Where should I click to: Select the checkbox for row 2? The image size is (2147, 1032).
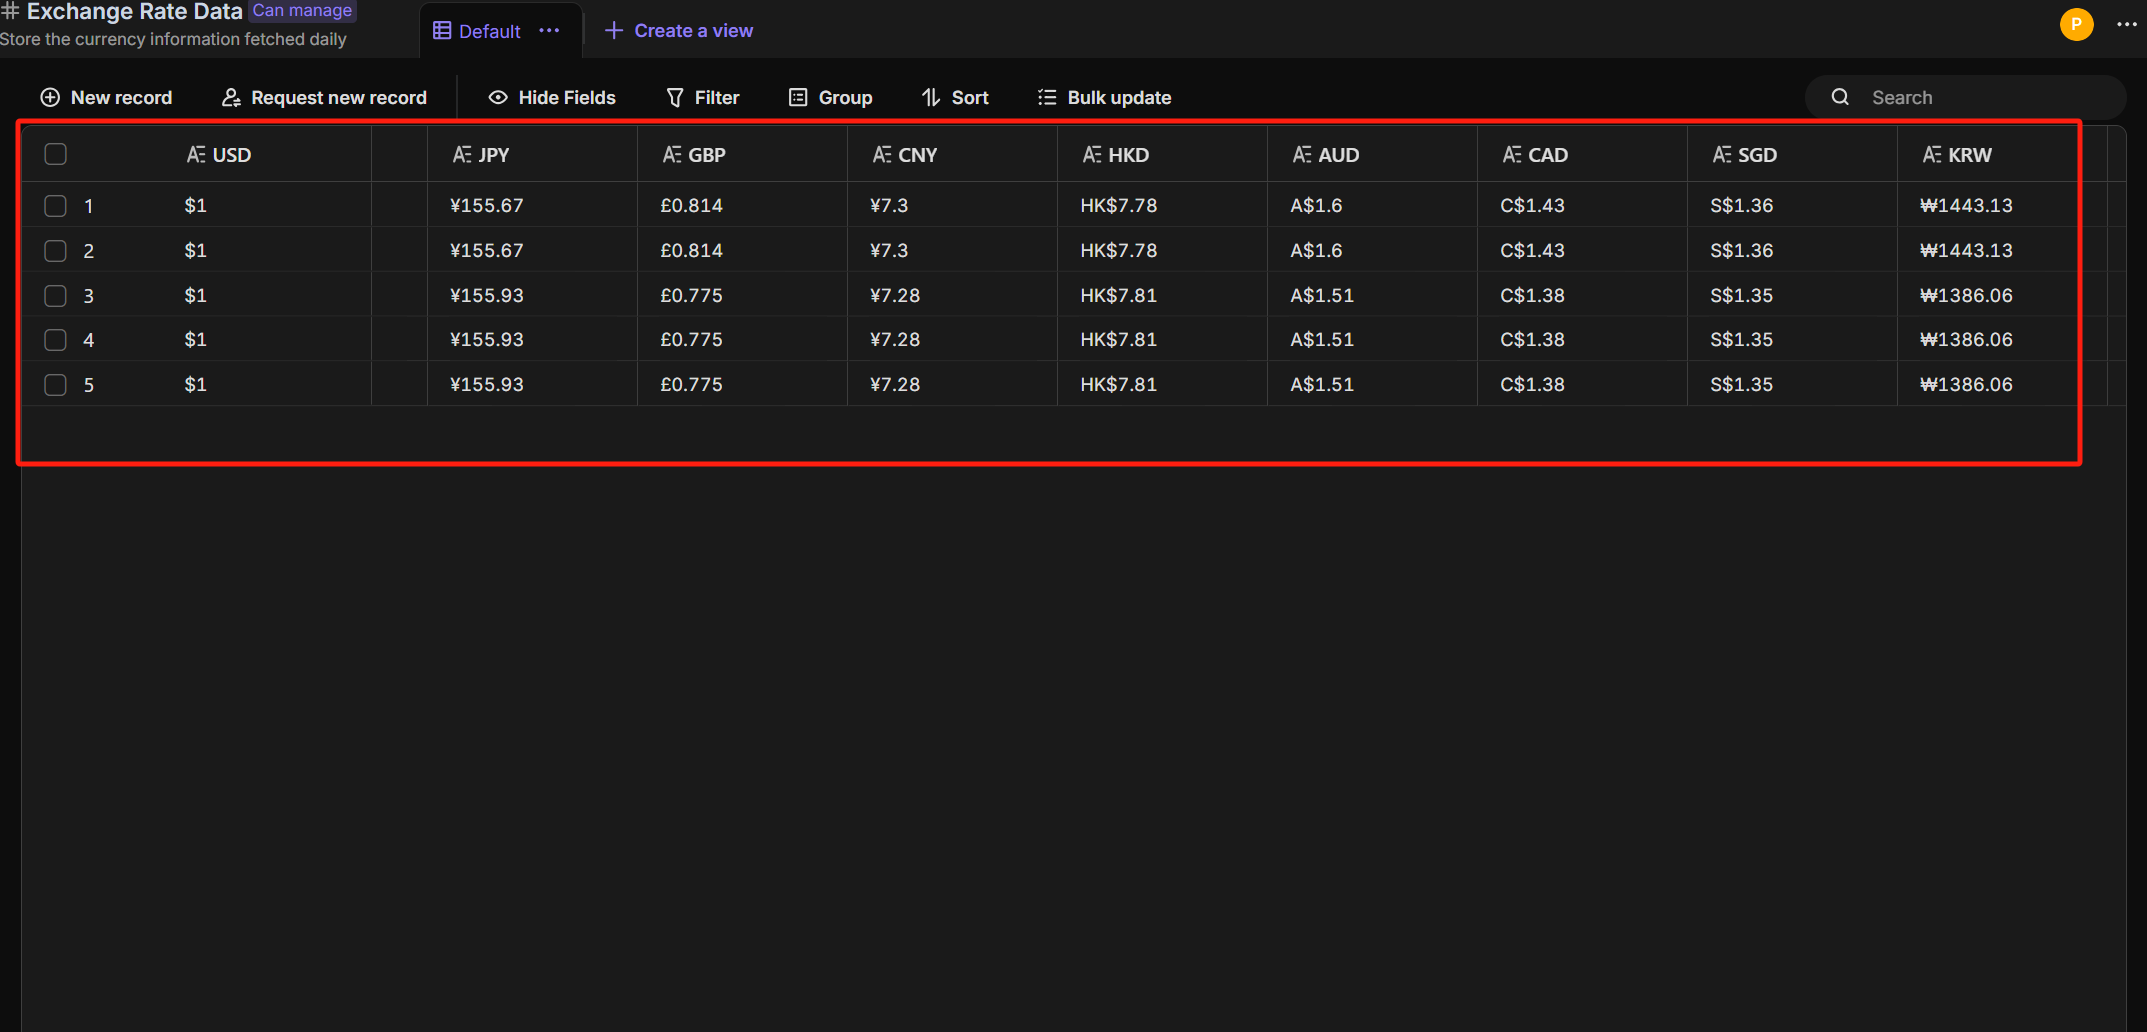pyautogui.click(x=56, y=251)
